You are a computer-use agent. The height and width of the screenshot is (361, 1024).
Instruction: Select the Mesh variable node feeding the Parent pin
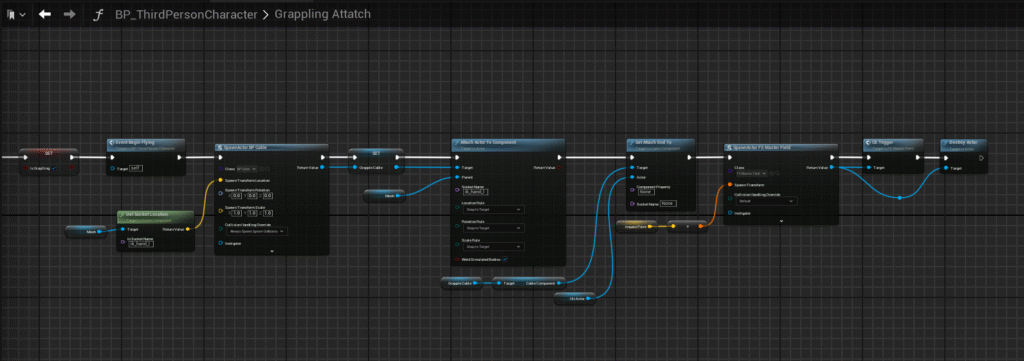pos(384,195)
